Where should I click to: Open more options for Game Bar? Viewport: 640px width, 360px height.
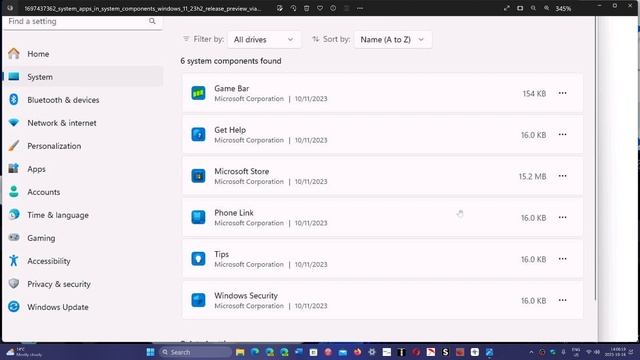pyautogui.click(x=562, y=93)
